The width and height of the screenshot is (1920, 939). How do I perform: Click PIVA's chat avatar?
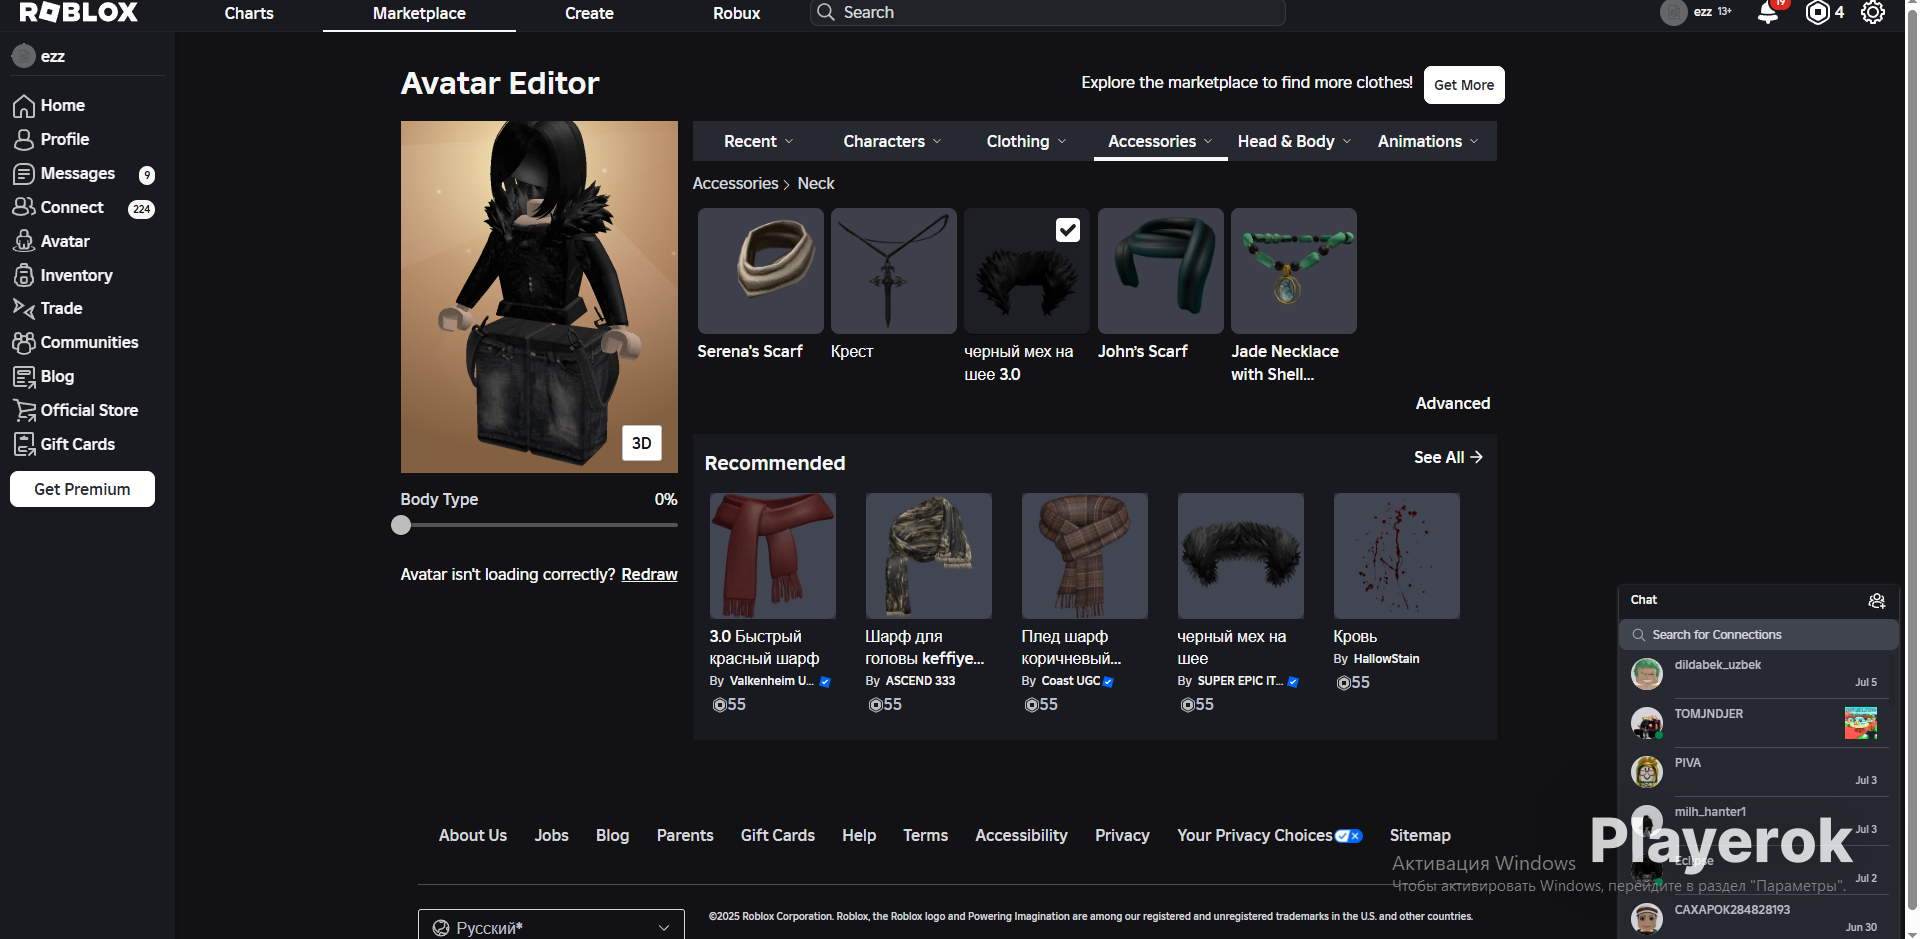[x=1647, y=772]
